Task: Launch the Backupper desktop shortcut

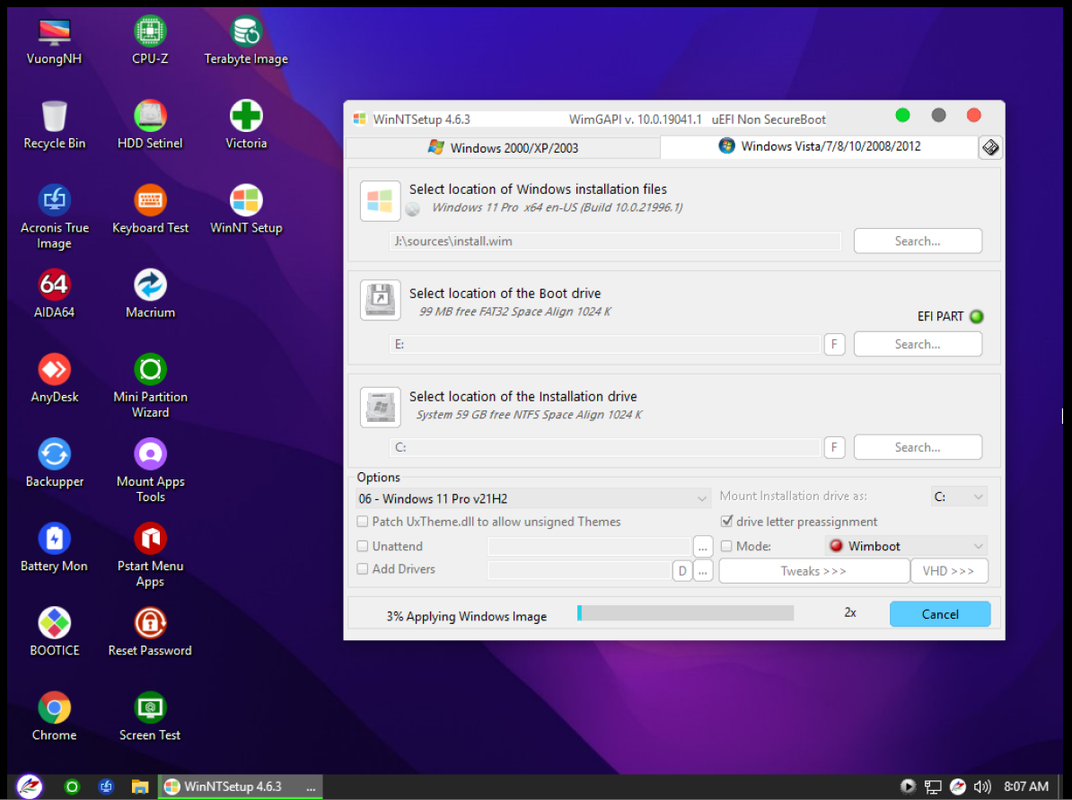Action: pyautogui.click(x=54, y=463)
